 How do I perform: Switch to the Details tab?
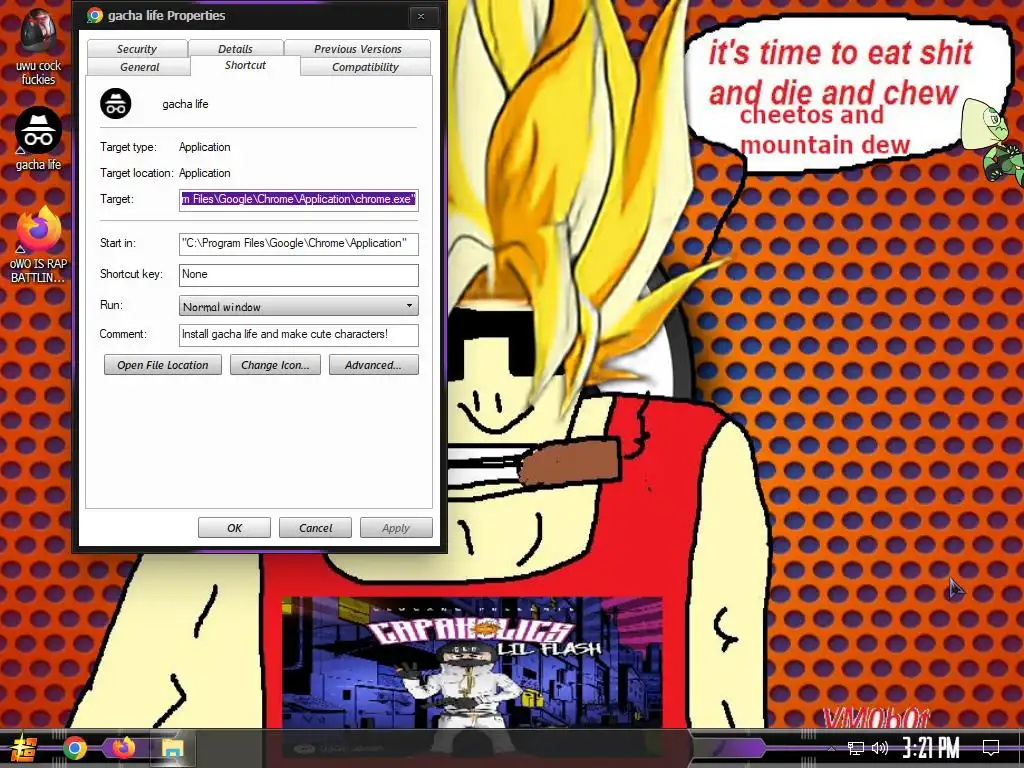click(x=235, y=49)
